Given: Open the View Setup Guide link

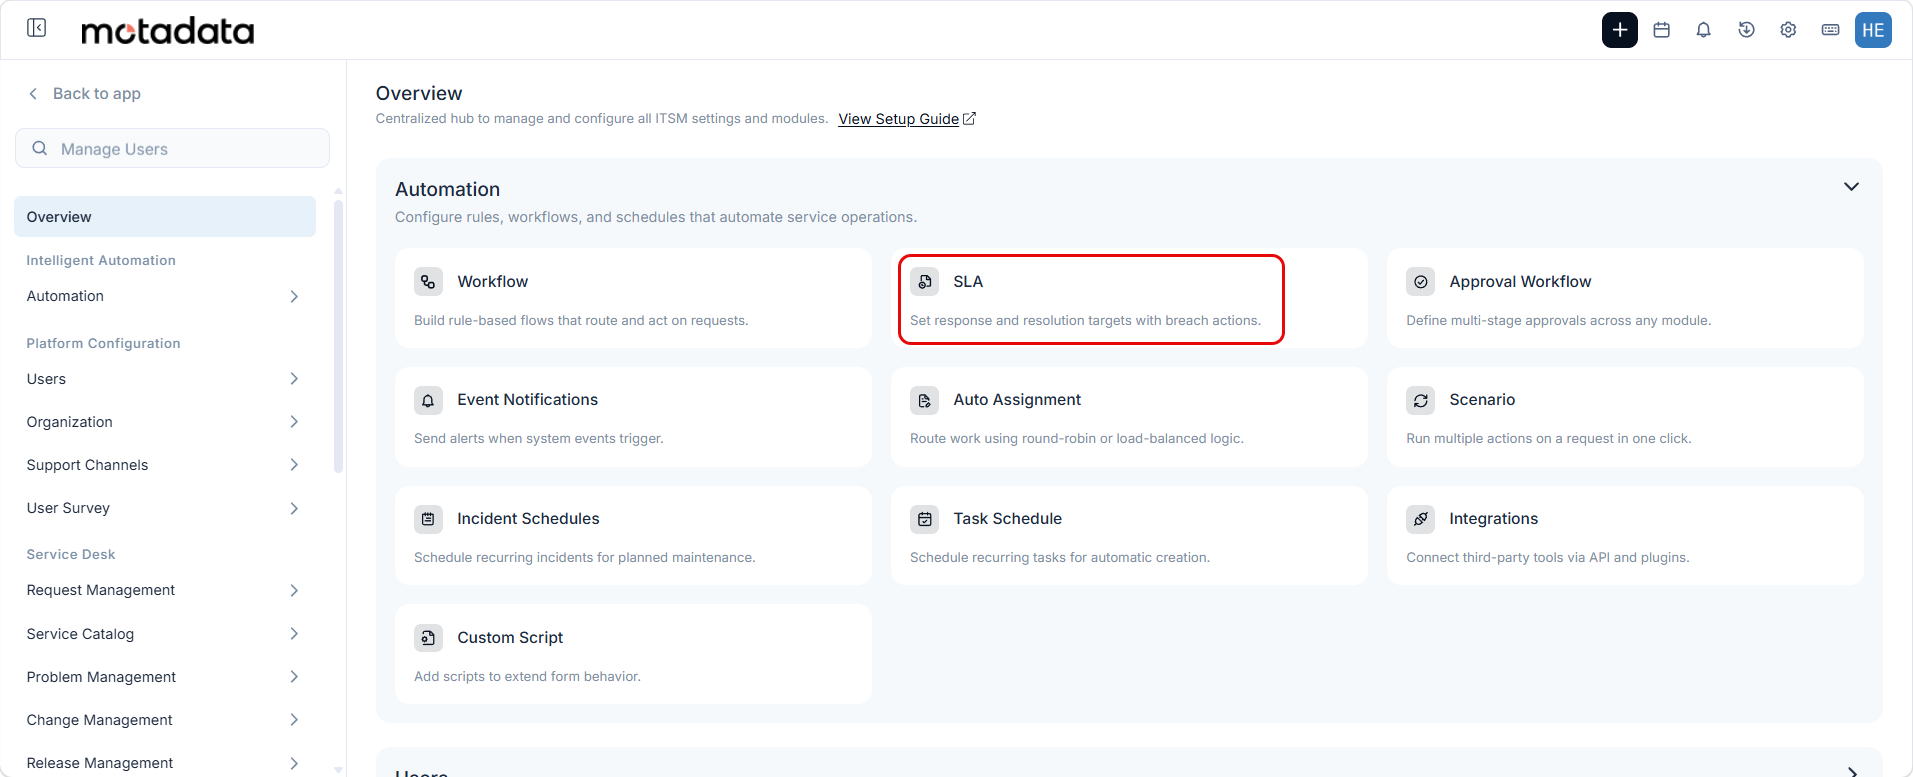Looking at the screenshot, I should [898, 119].
